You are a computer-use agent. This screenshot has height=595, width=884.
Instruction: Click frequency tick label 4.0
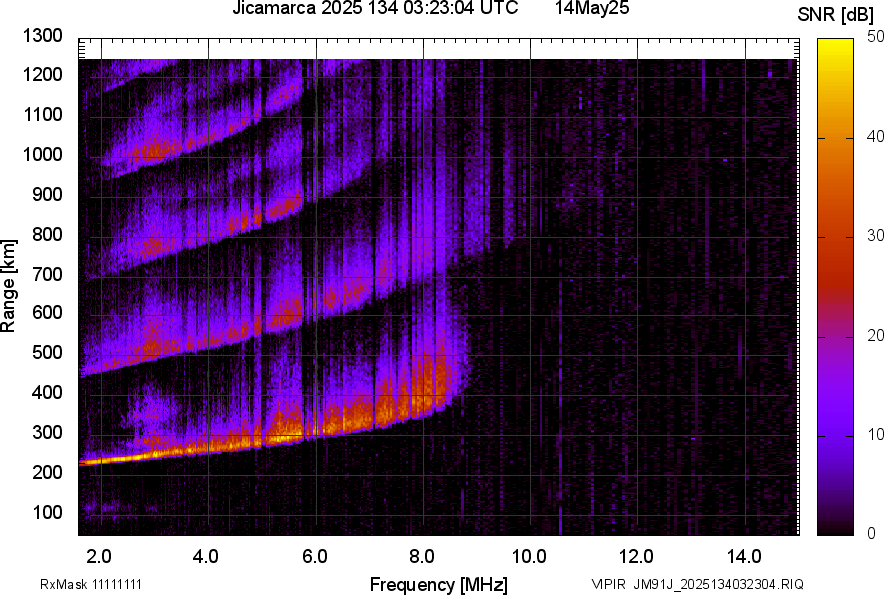pyautogui.click(x=205, y=557)
